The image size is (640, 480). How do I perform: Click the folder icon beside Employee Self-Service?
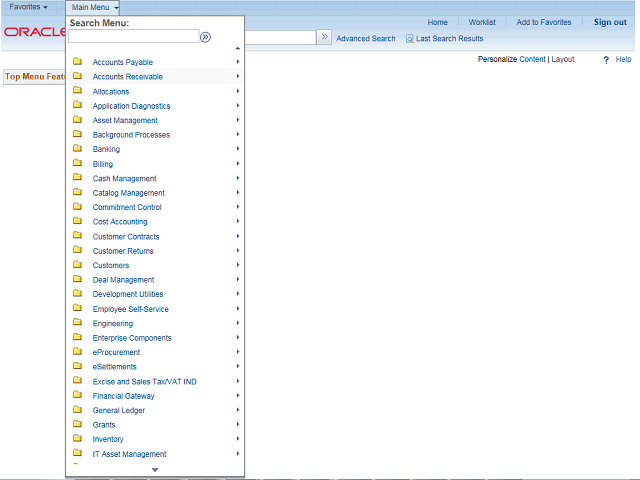tap(77, 308)
